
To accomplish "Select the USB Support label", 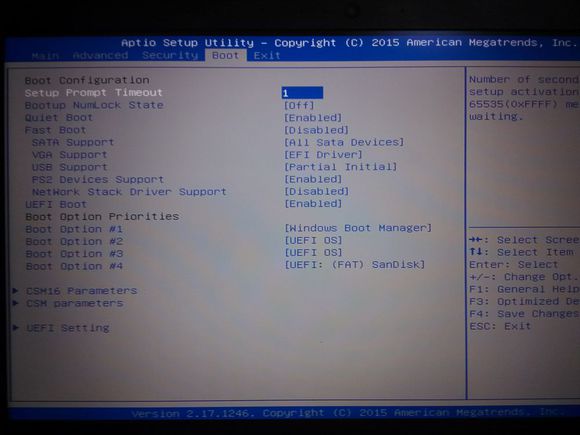I will coord(70,167).
